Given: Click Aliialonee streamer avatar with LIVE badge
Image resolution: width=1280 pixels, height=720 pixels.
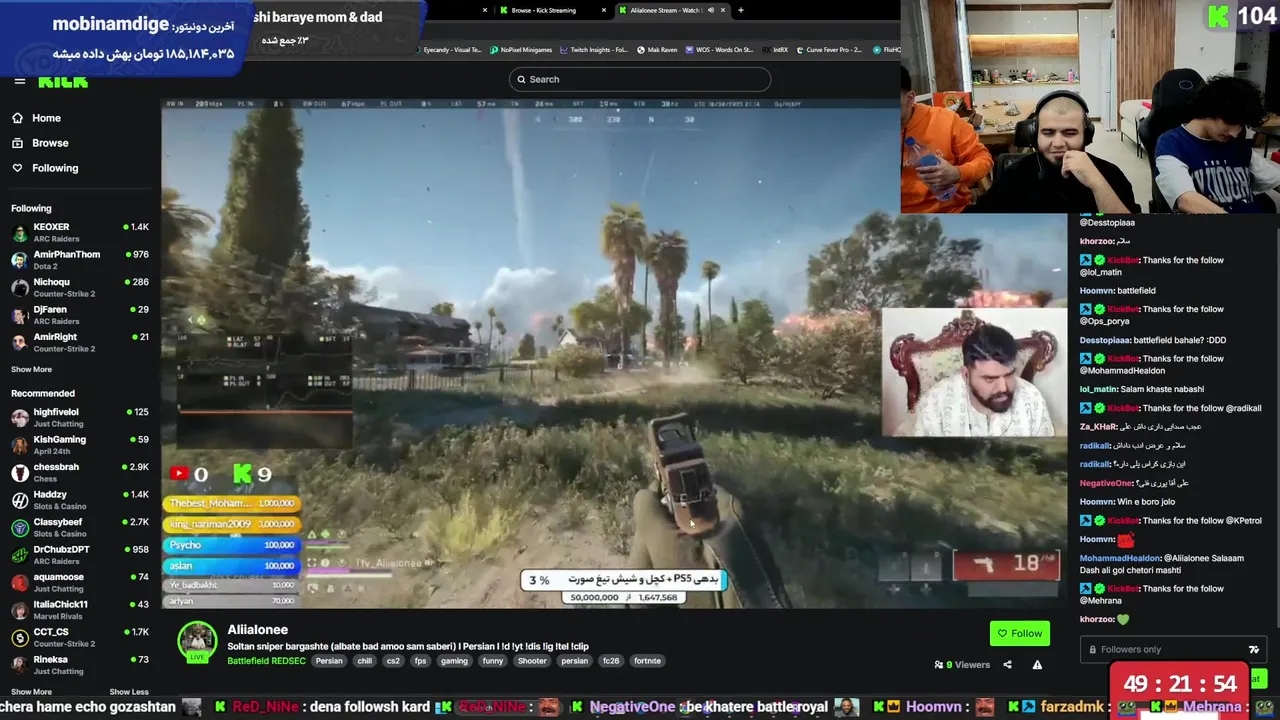Looking at the screenshot, I should 197,642.
